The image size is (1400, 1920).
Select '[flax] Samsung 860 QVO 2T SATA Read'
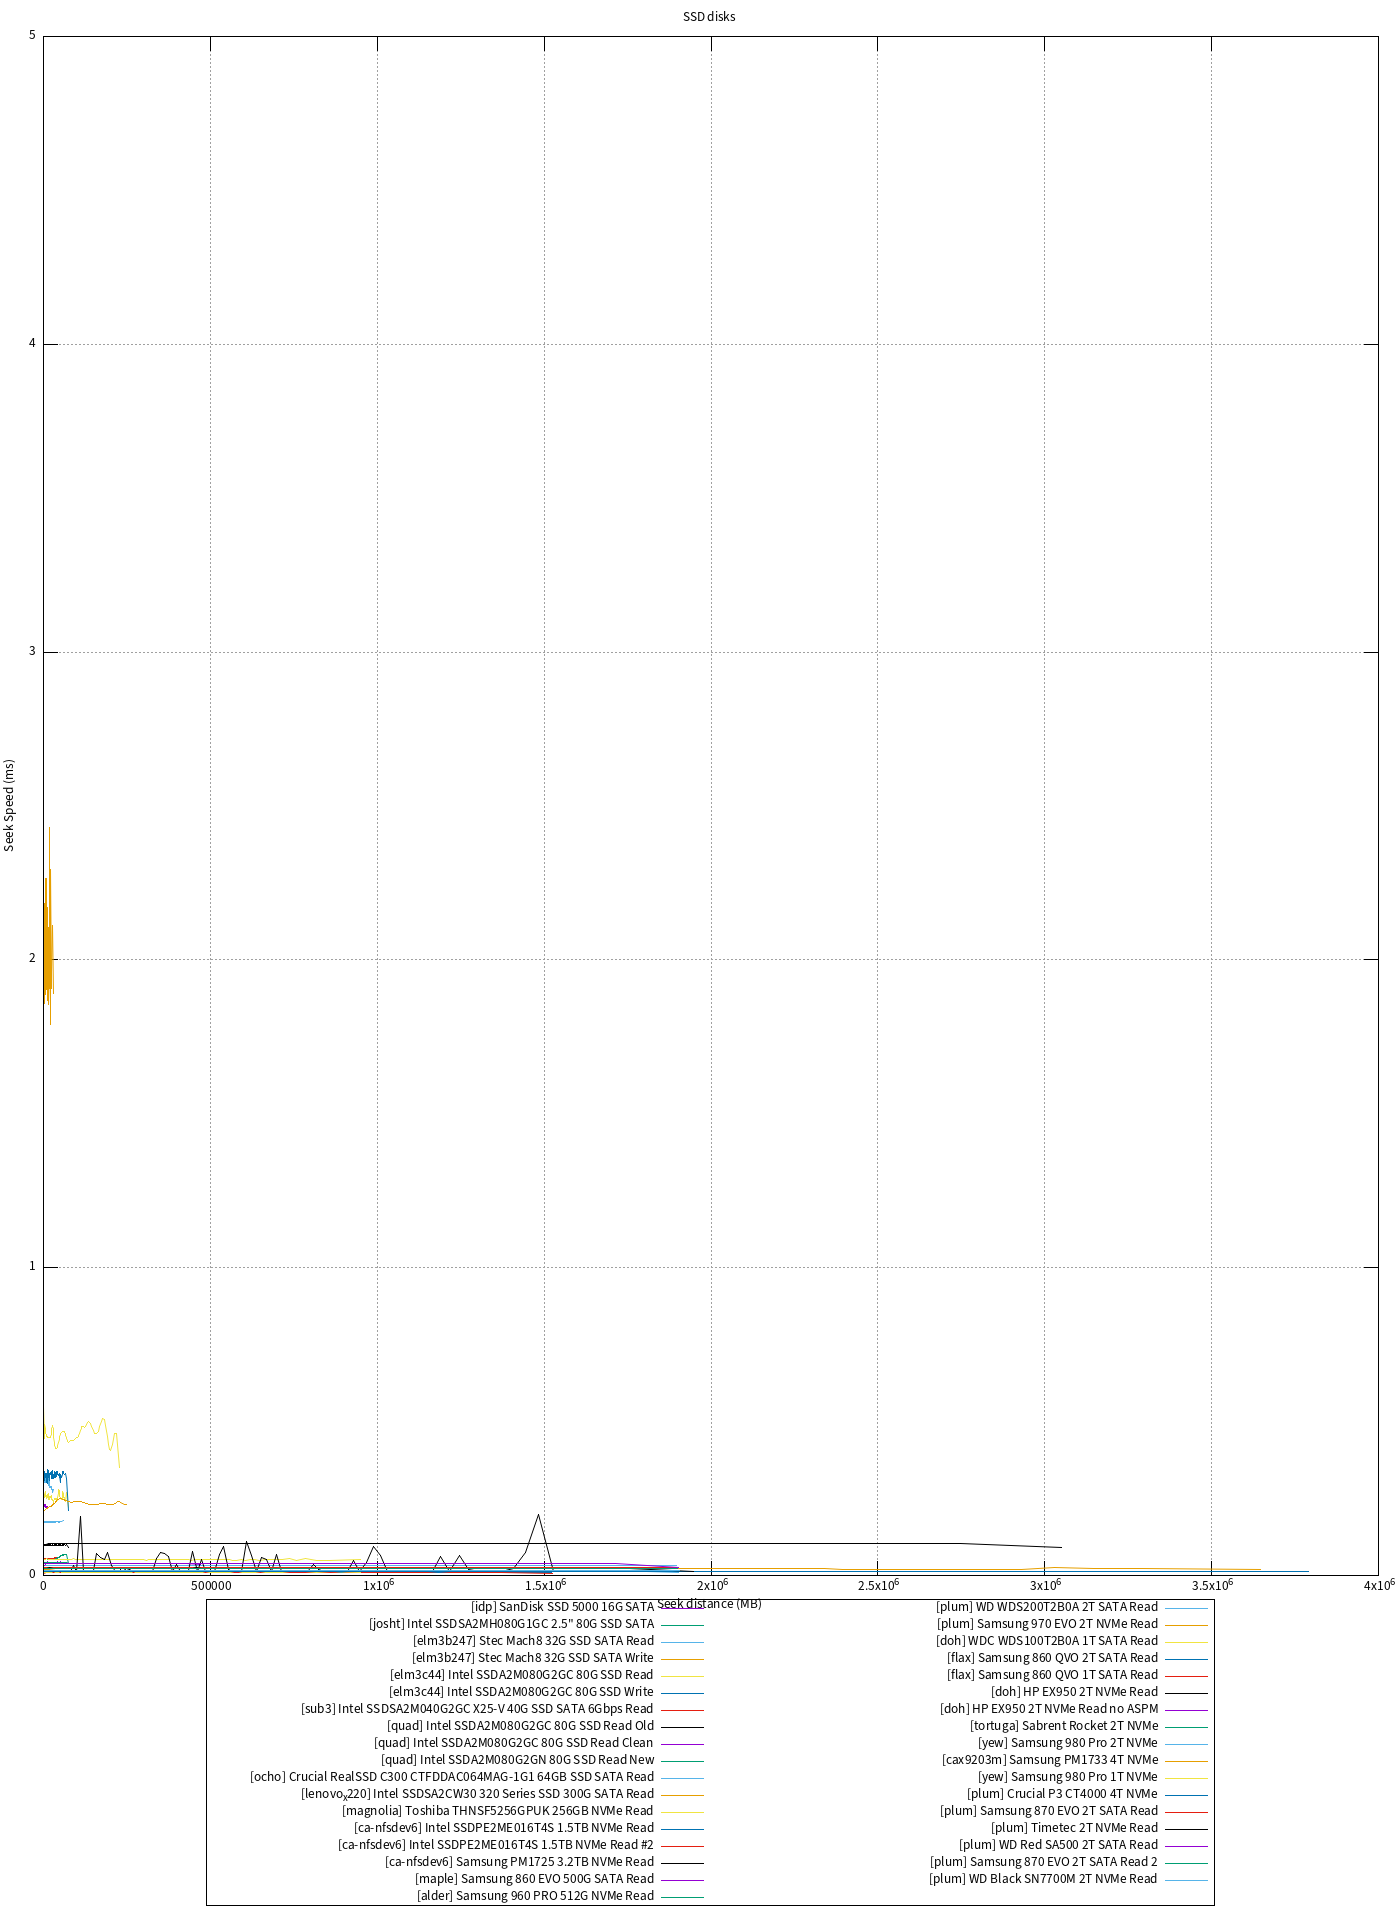pos(1052,1658)
